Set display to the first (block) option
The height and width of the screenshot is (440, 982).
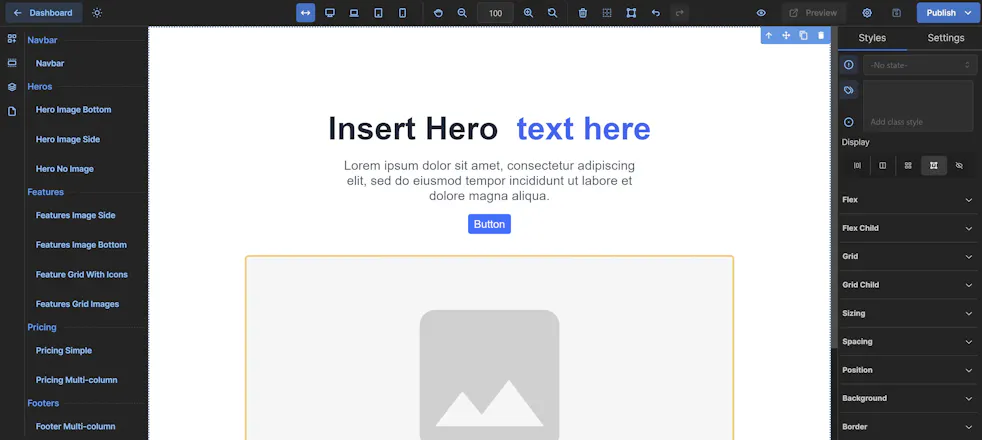(857, 166)
